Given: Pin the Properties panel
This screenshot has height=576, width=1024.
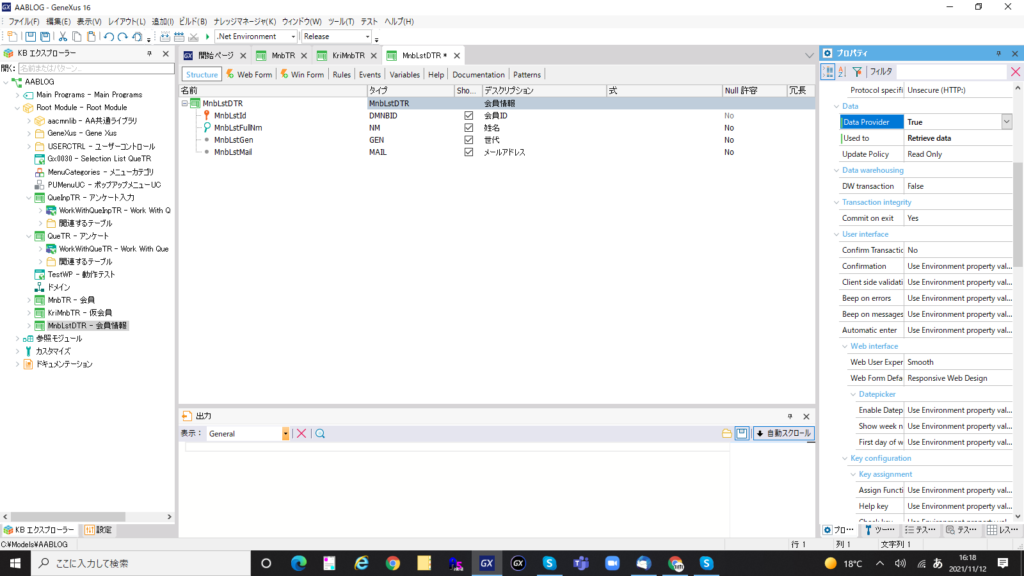Looking at the screenshot, I should (x=999, y=54).
